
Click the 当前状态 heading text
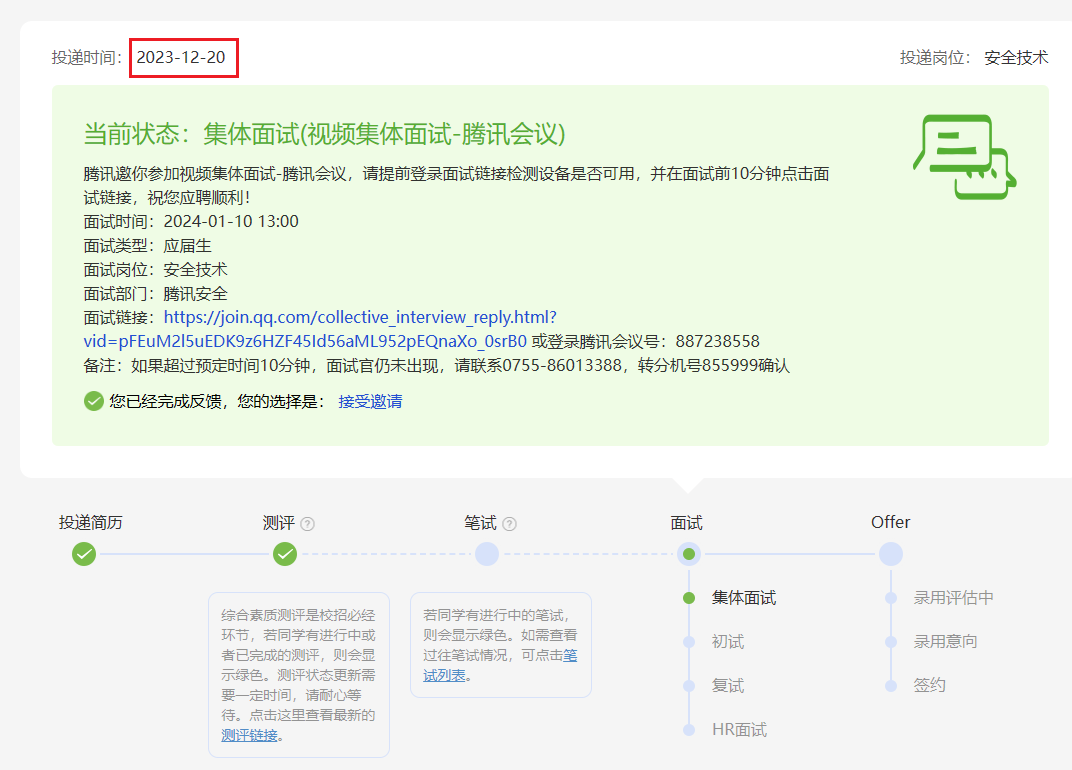325,133
